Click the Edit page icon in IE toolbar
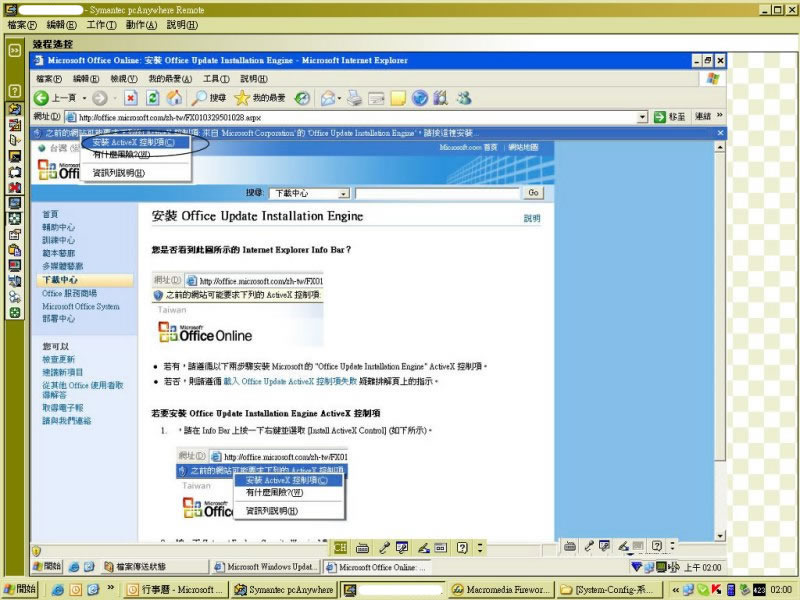Image resolution: width=800 pixels, height=600 pixels. 376,98
